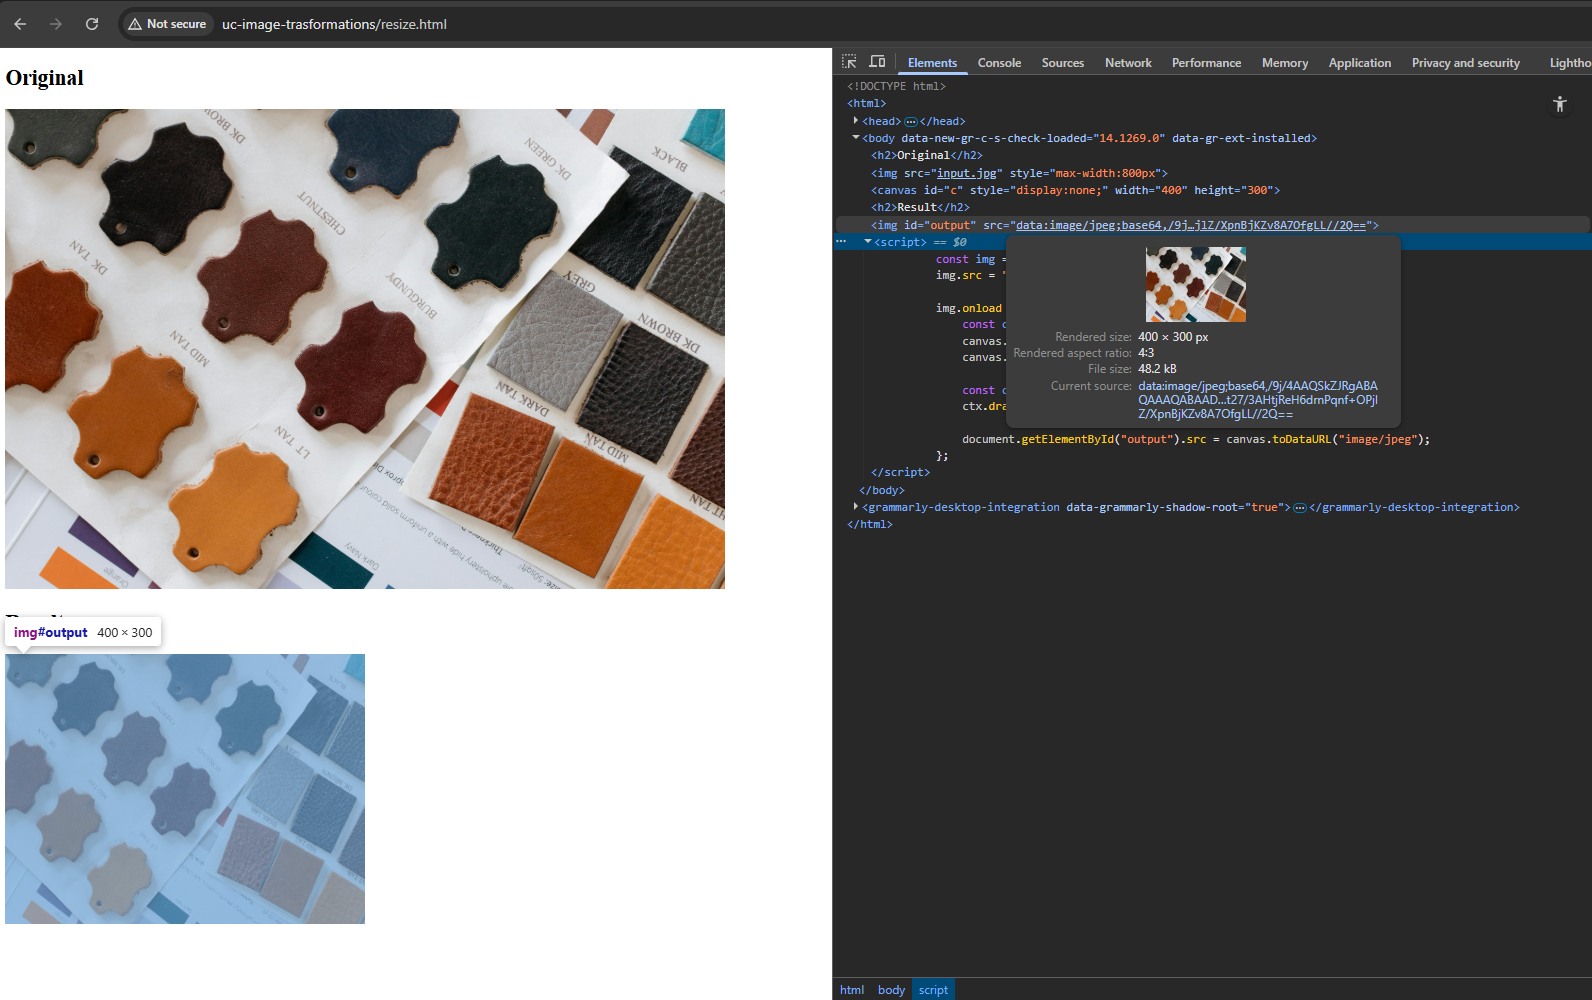Collapse the script element node

868,242
